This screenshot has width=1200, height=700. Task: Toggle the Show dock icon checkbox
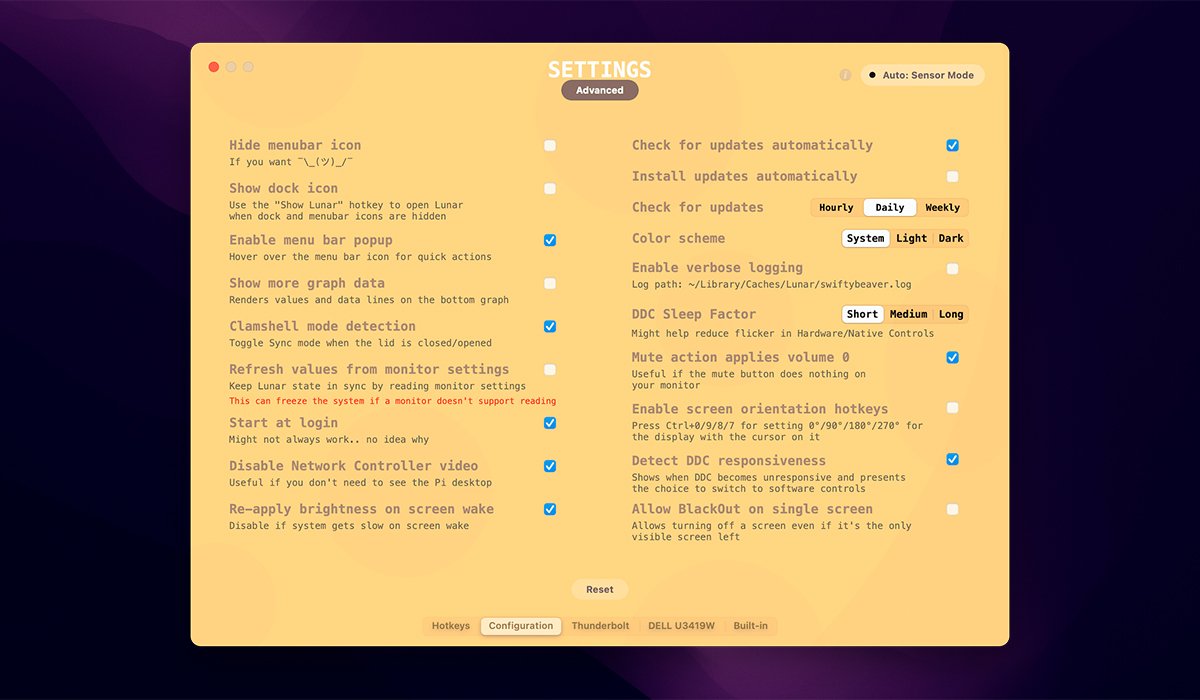coord(550,189)
